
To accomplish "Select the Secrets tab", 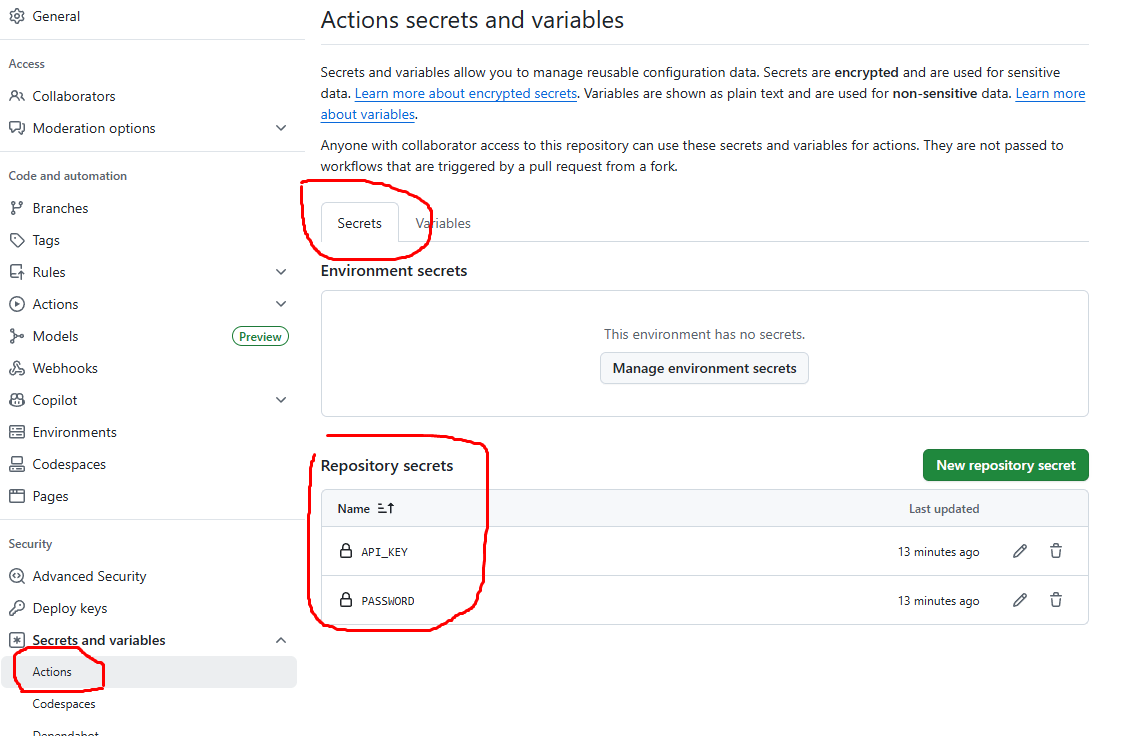I will tap(359, 222).
